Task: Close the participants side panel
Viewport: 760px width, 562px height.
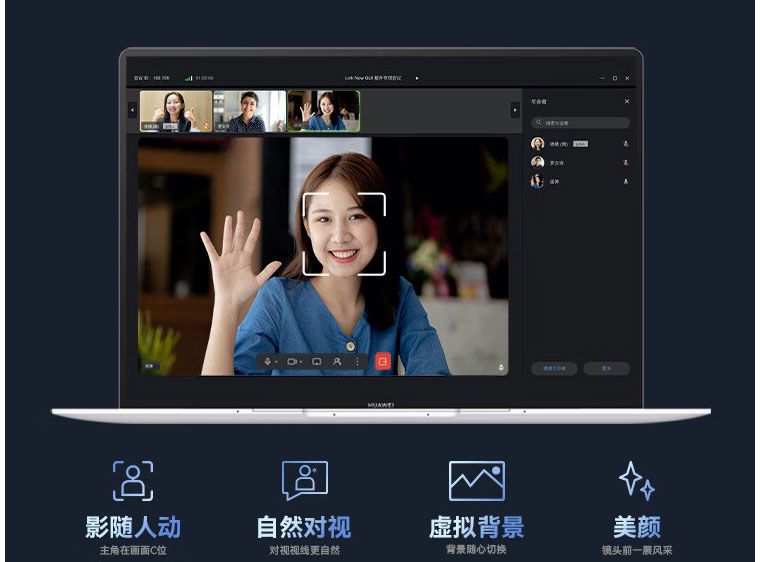Action: [x=627, y=101]
